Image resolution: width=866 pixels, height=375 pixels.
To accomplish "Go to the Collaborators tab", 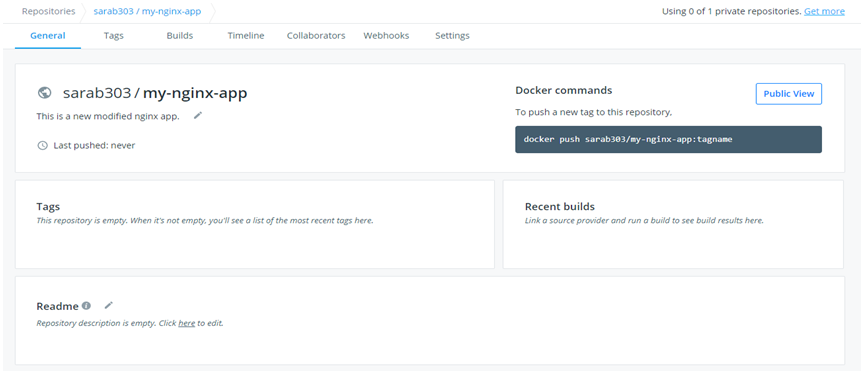I will [316, 35].
